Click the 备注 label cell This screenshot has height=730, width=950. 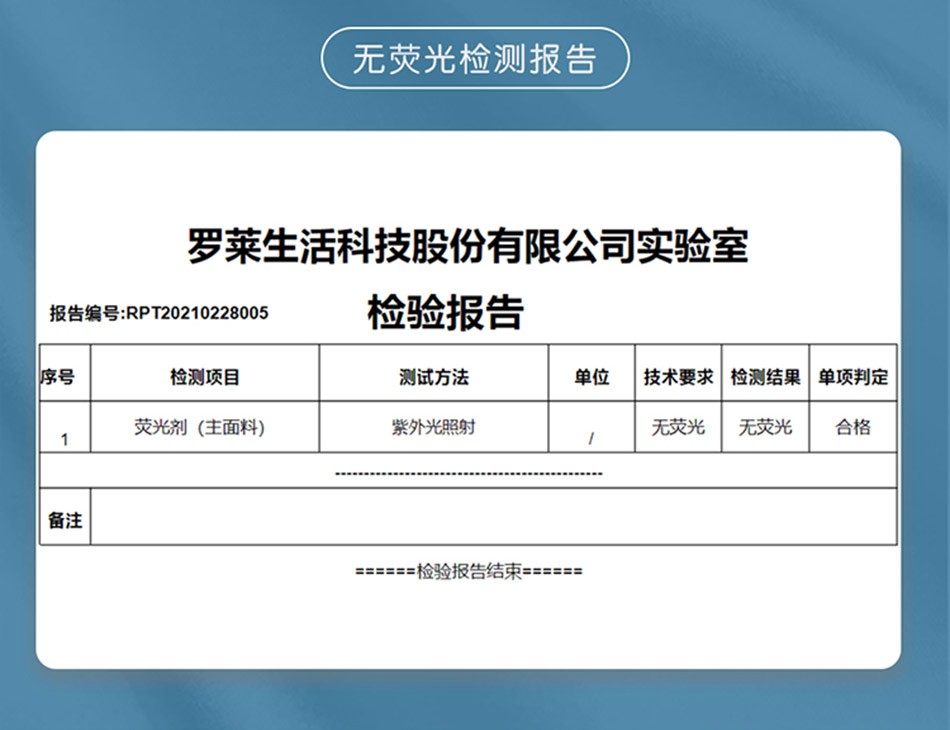pyautogui.click(x=65, y=517)
